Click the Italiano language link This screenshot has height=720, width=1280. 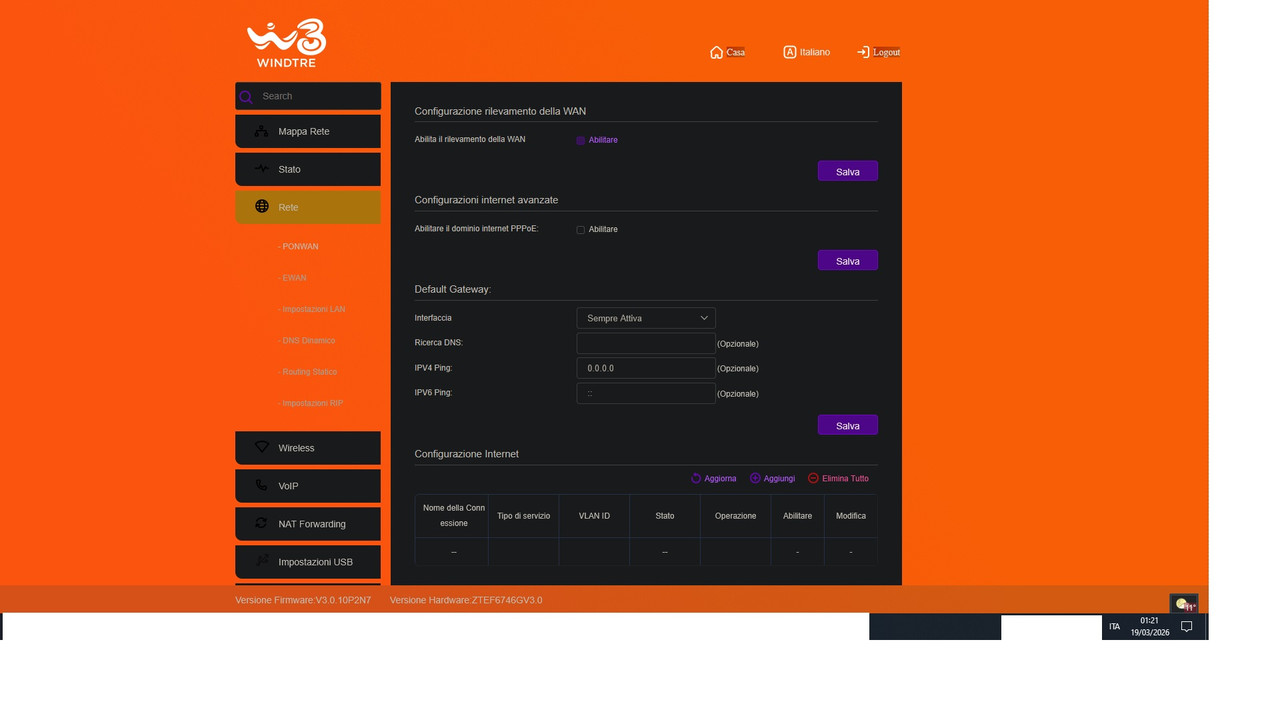click(815, 52)
